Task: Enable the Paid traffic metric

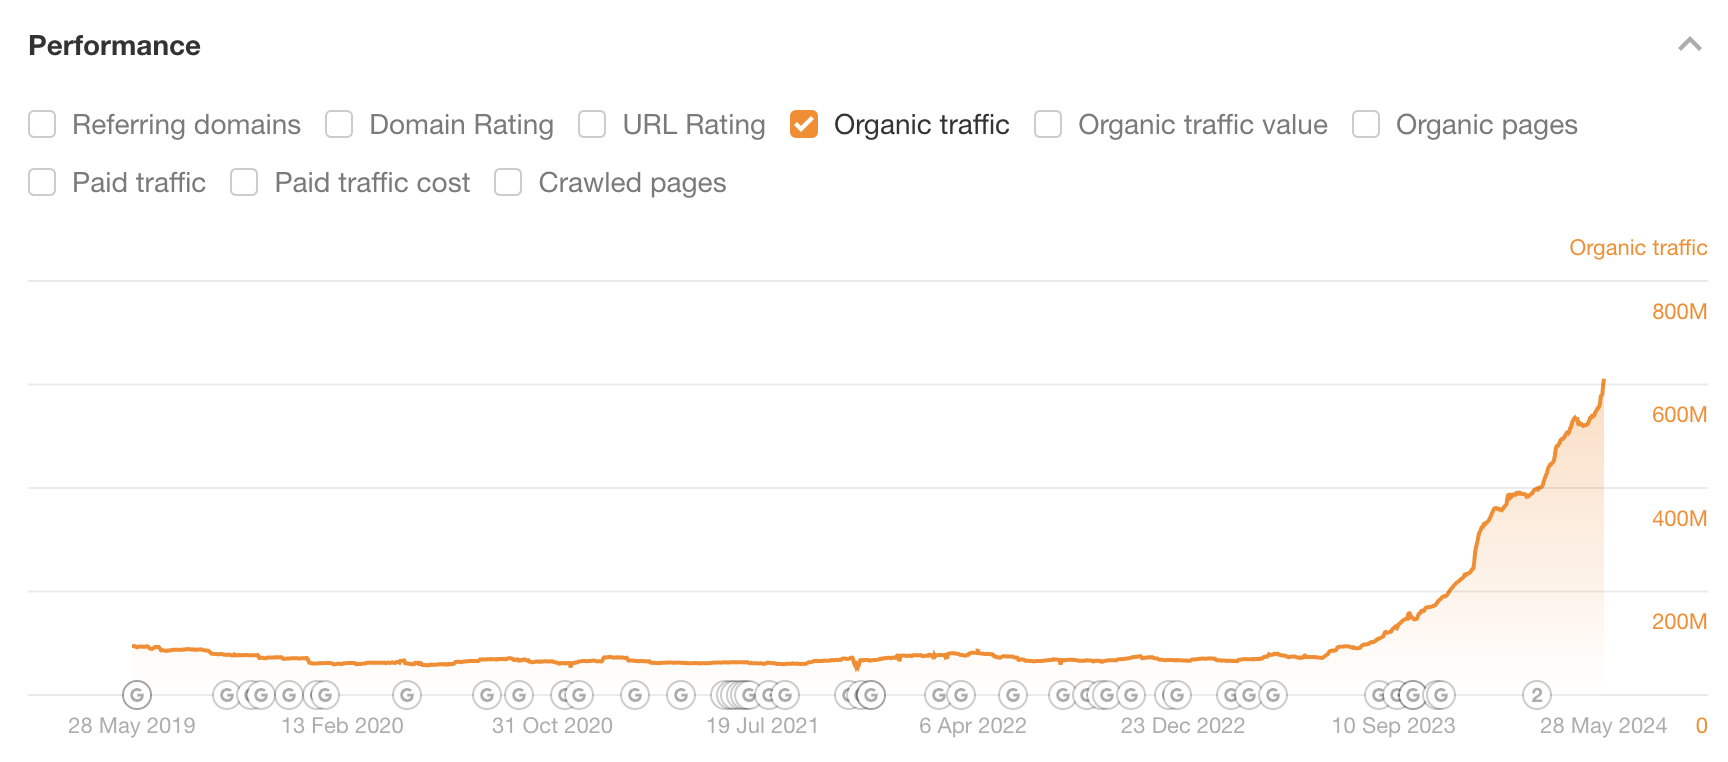Action: pyautogui.click(x=41, y=182)
